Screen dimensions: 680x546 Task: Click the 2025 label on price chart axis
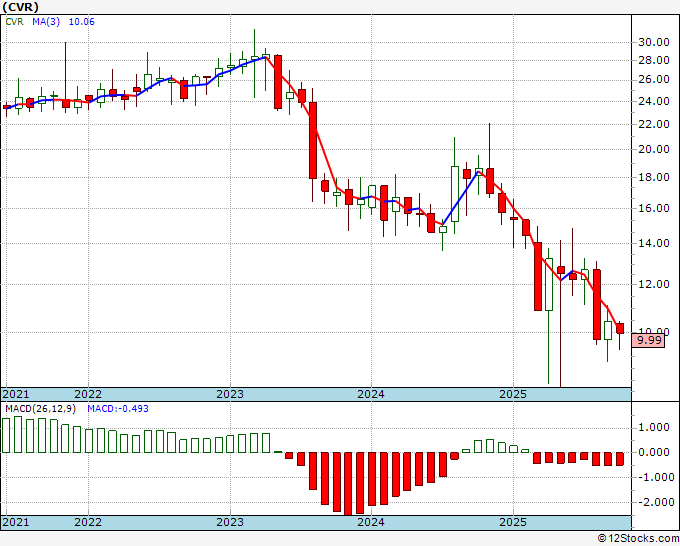(513, 394)
